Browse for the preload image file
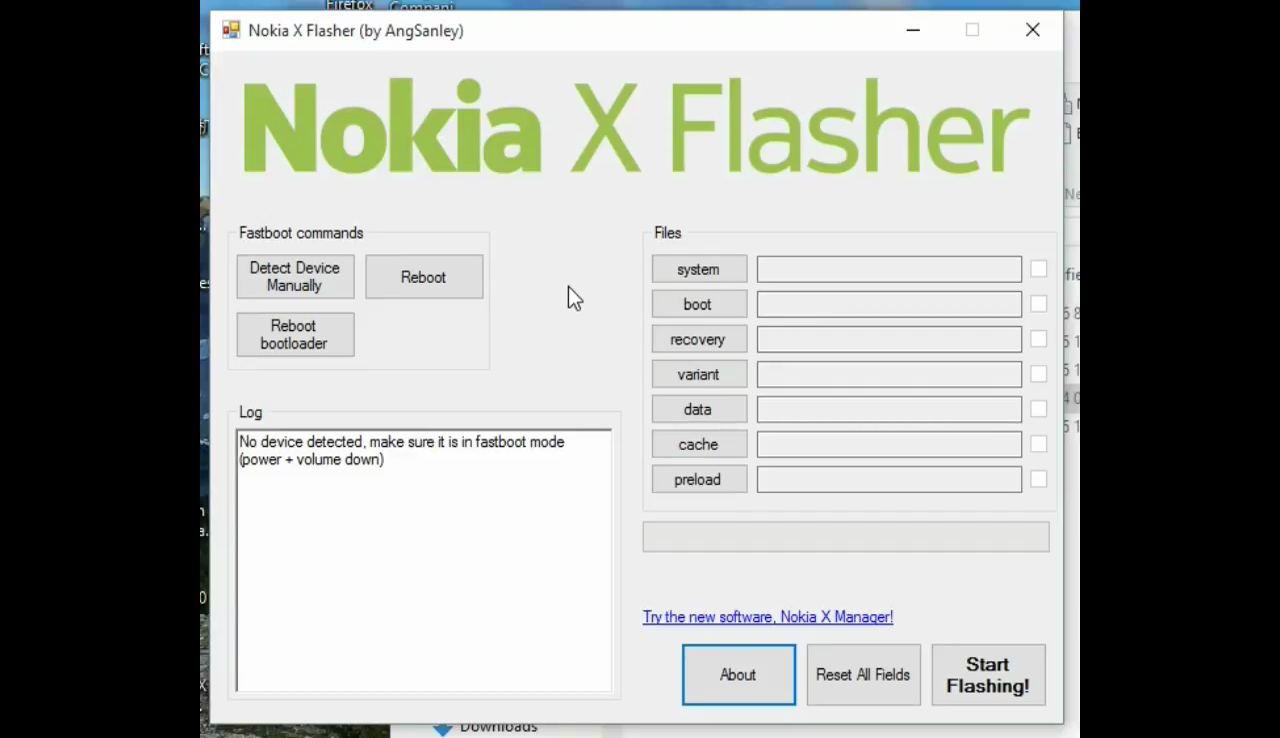The height and width of the screenshot is (738, 1280). (x=699, y=479)
